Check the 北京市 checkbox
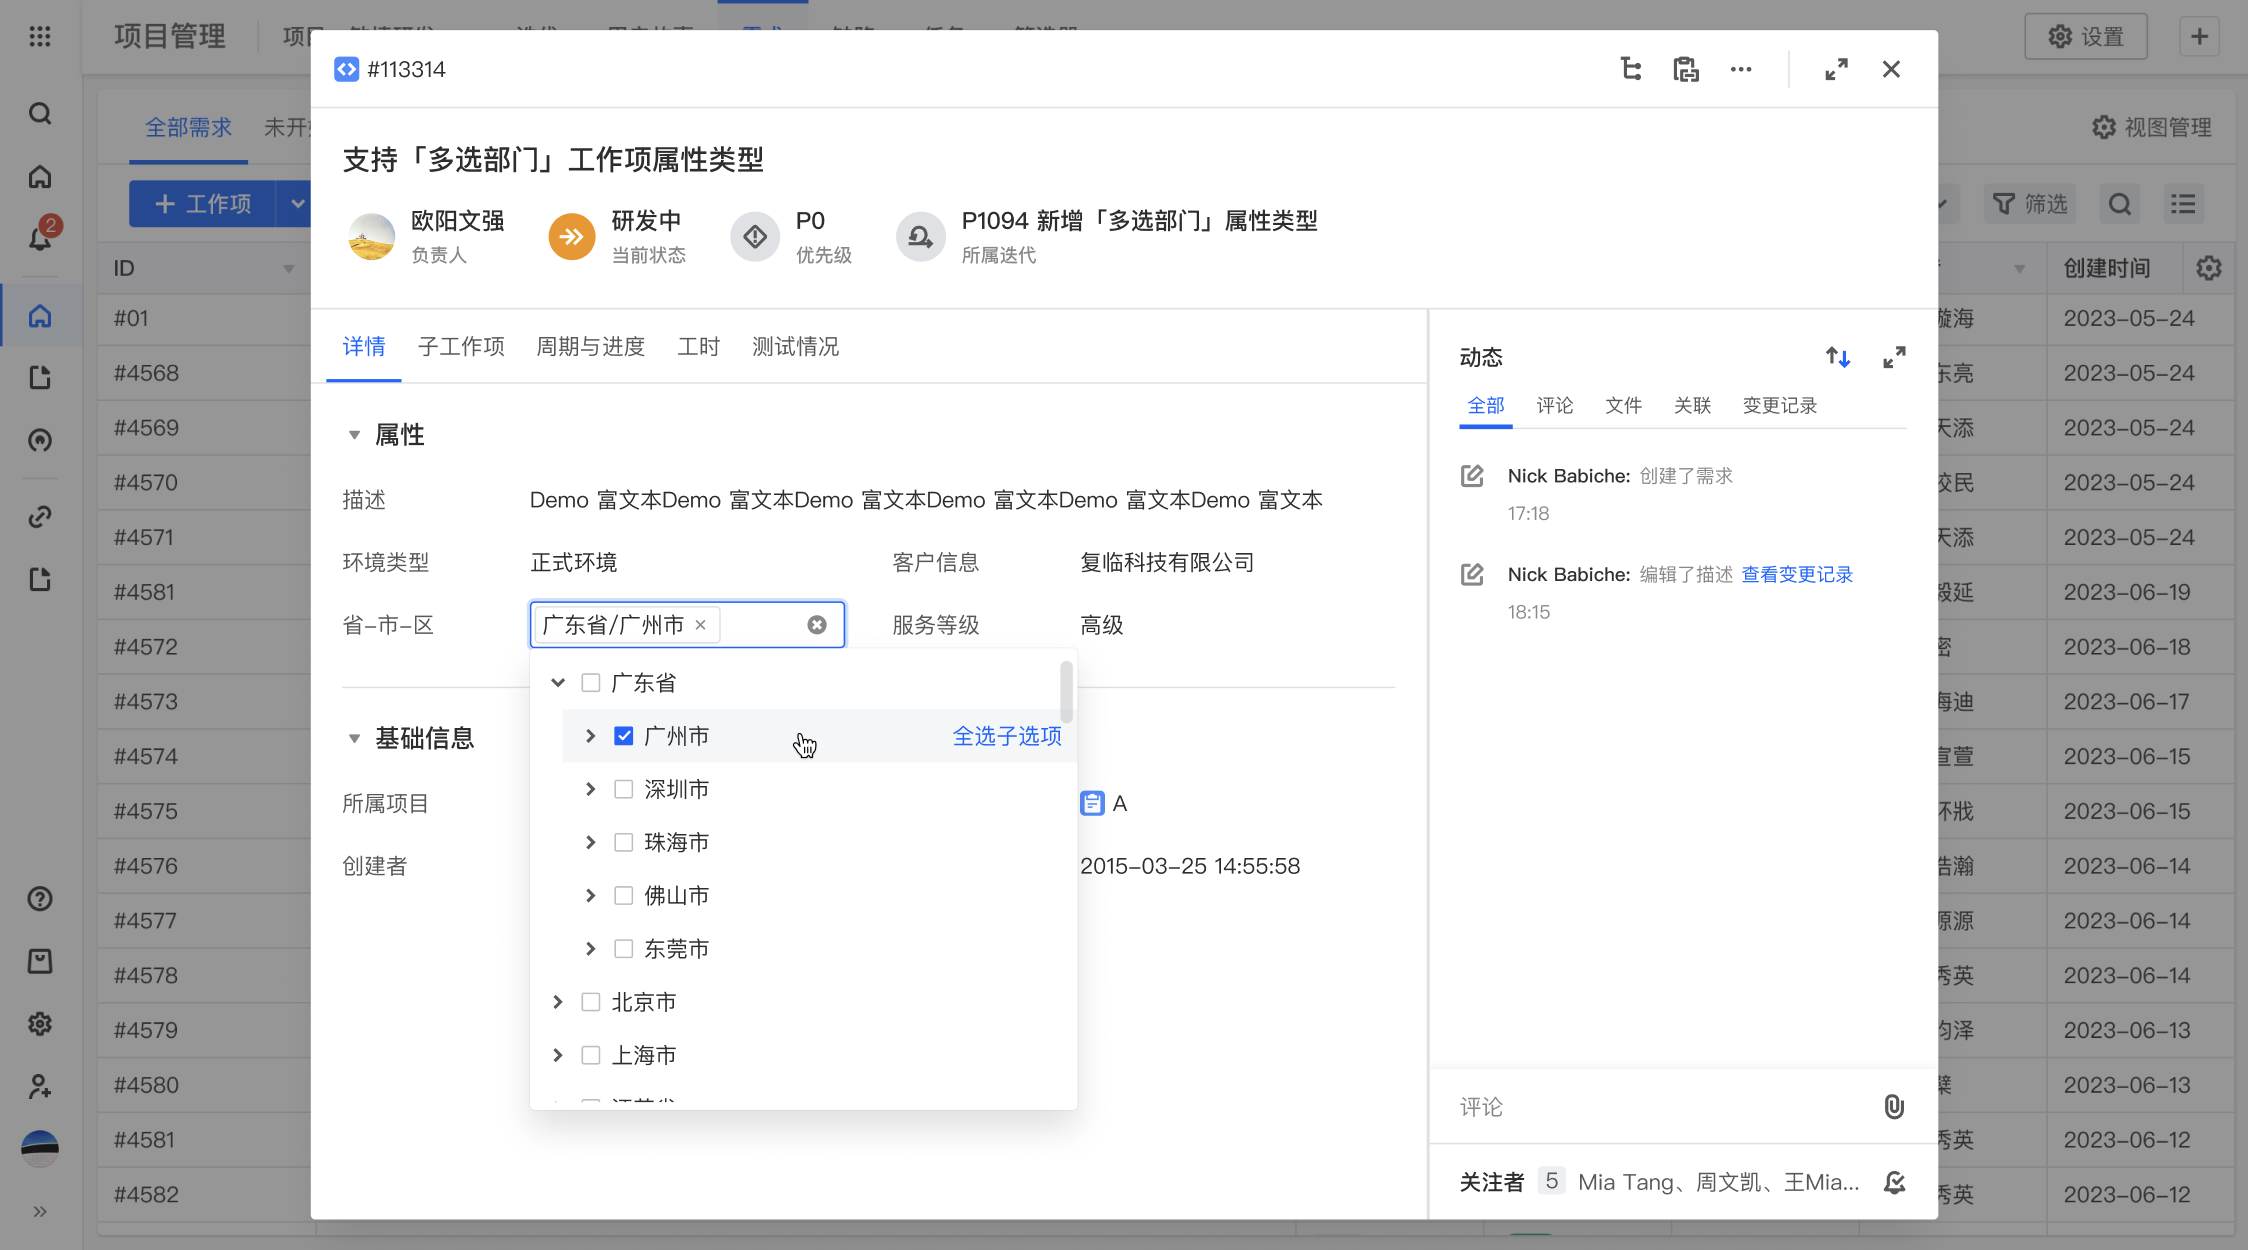This screenshot has width=2248, height=1250. tap(591, 1002)
